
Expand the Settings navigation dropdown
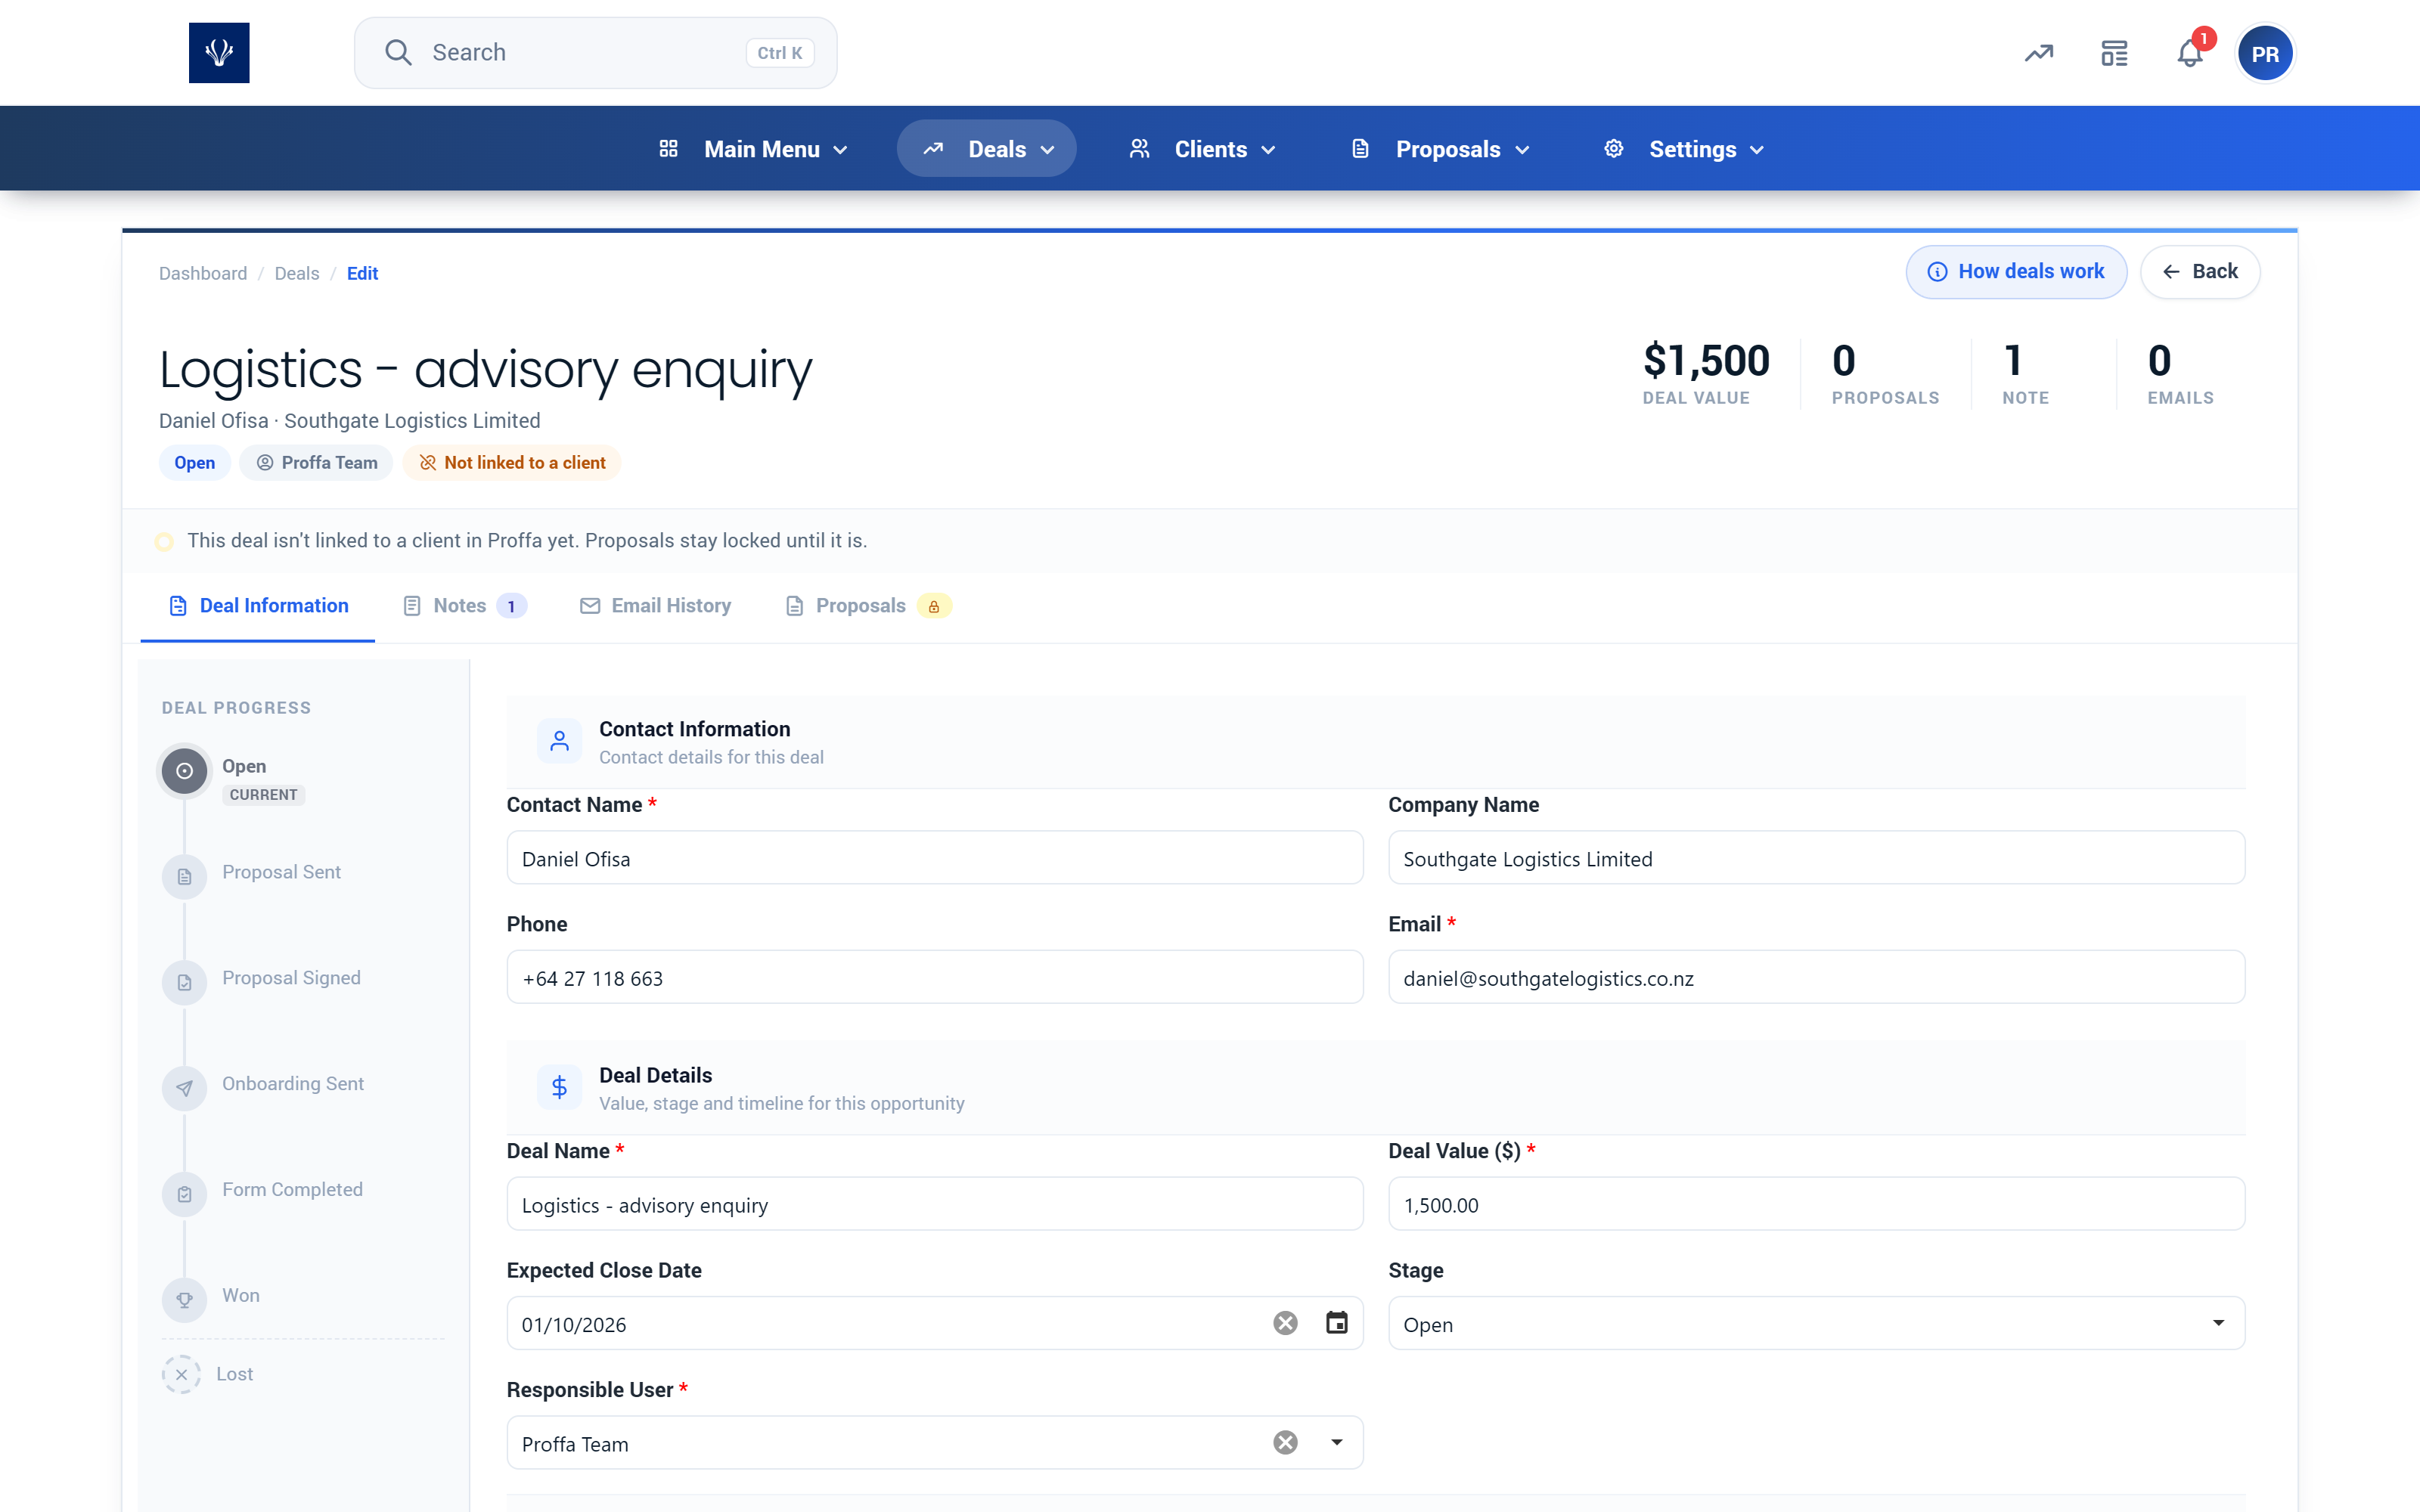point(1683,149)
